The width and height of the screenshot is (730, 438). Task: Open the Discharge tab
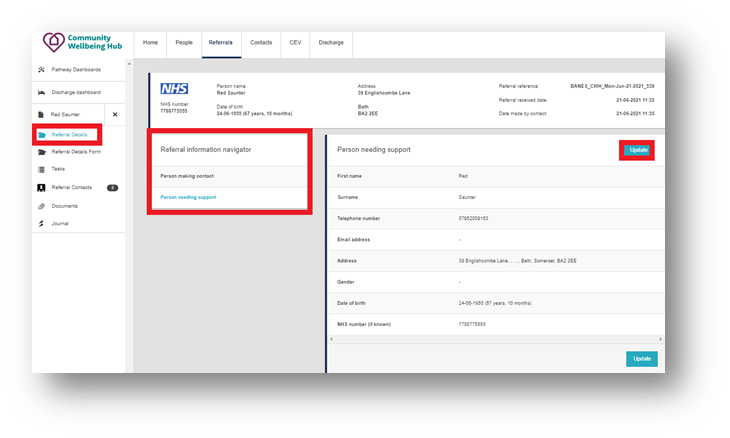click(331, 43)
